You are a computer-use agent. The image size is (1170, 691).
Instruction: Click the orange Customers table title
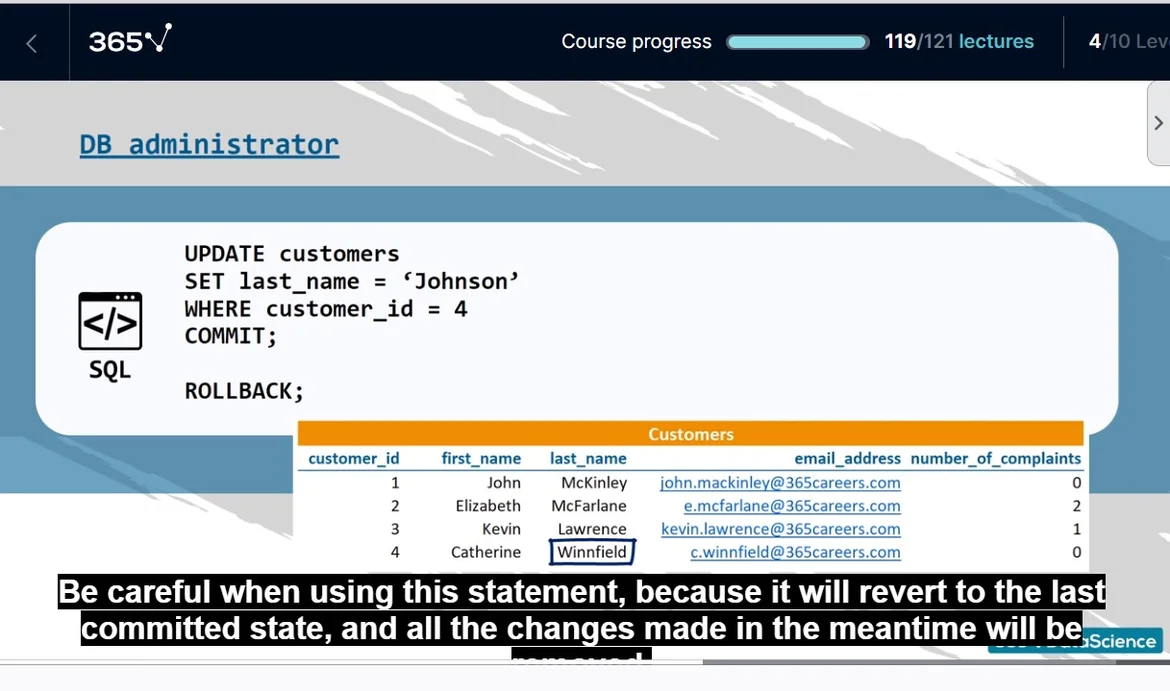click(690, 434)
